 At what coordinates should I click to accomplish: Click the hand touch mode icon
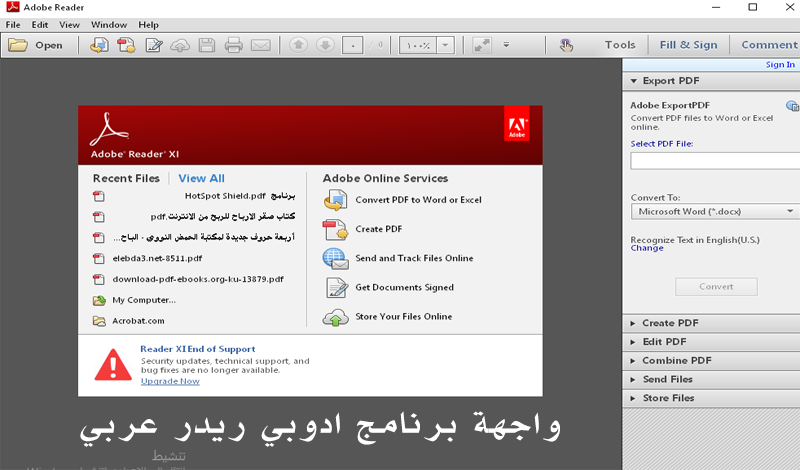tap(566, 45)
